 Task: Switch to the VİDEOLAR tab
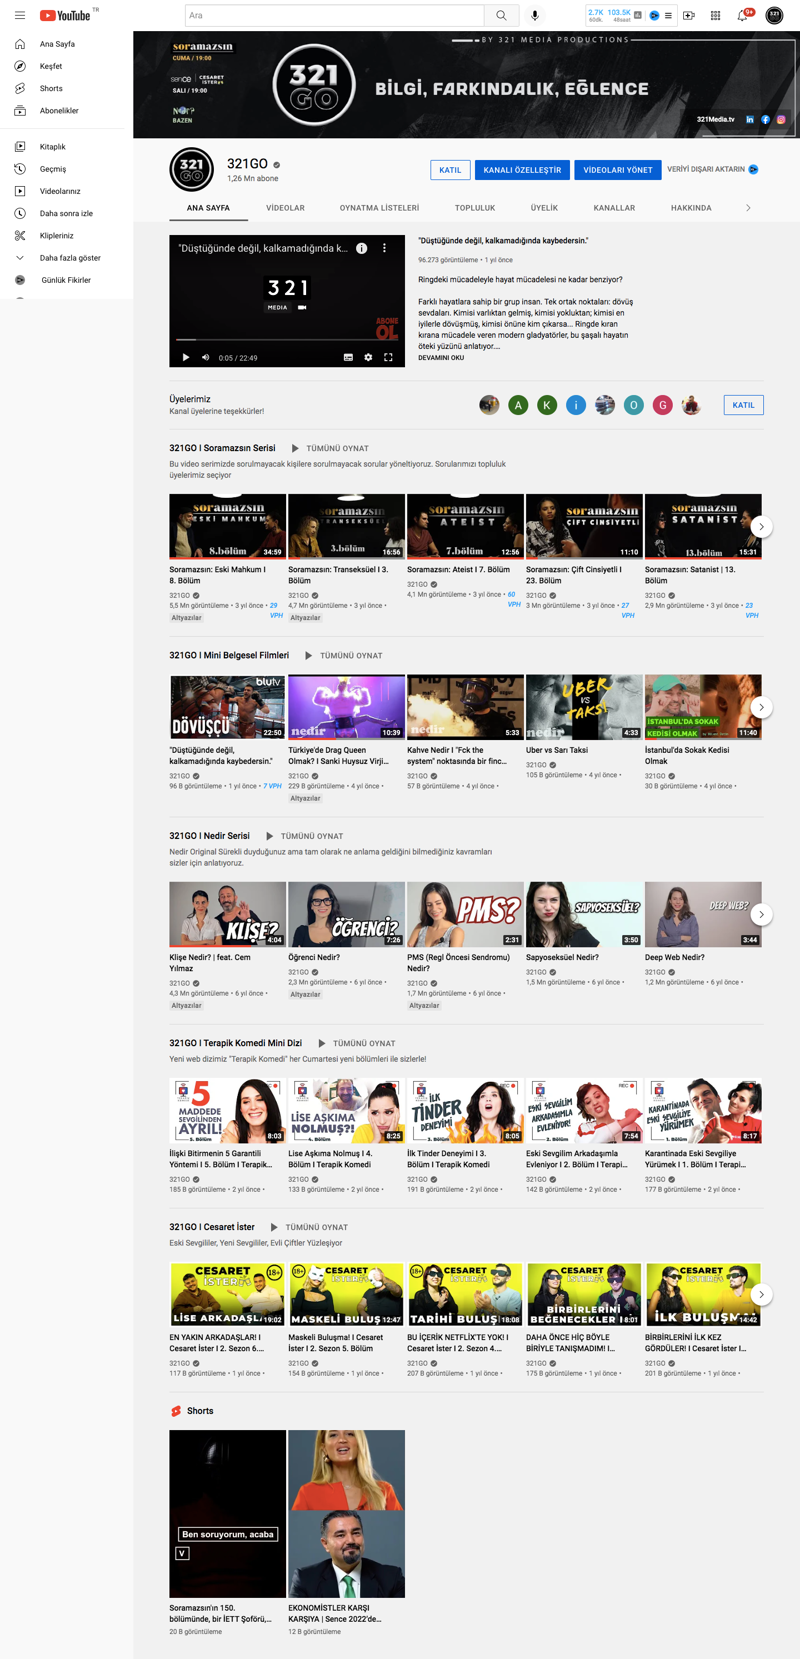(285, 208)
